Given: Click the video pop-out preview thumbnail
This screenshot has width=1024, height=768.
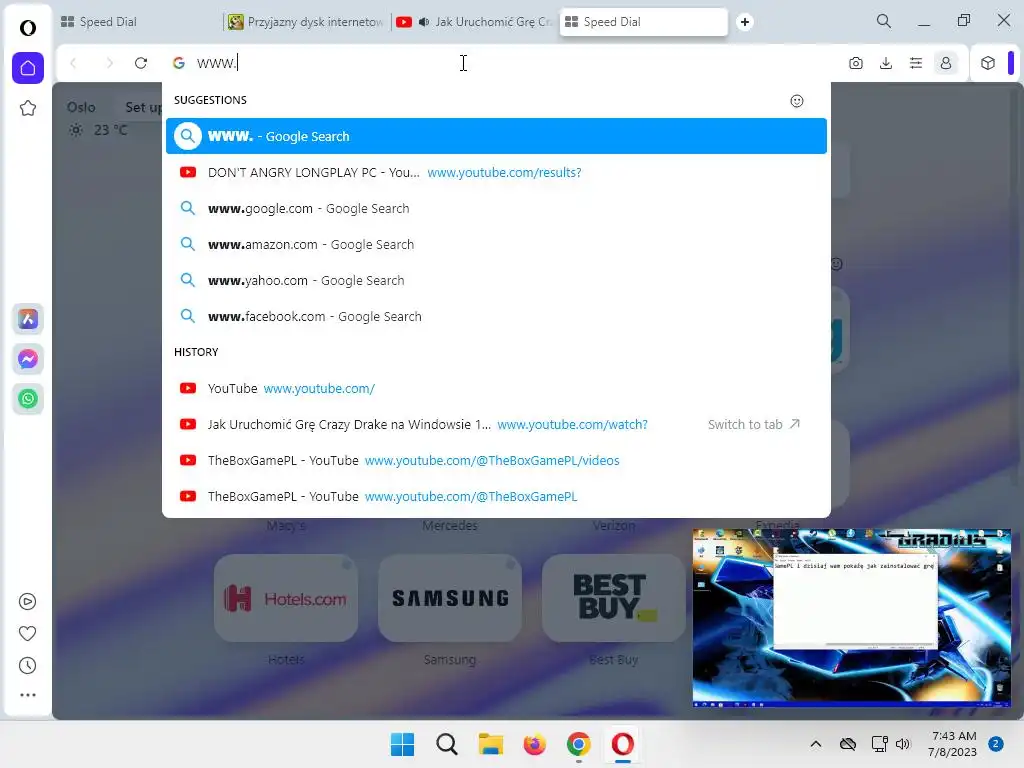Looking at the screenshot, I should 852,618.
